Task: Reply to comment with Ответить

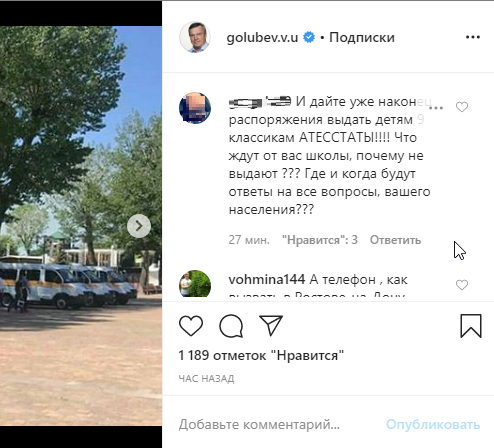Action: coord(395,240)
